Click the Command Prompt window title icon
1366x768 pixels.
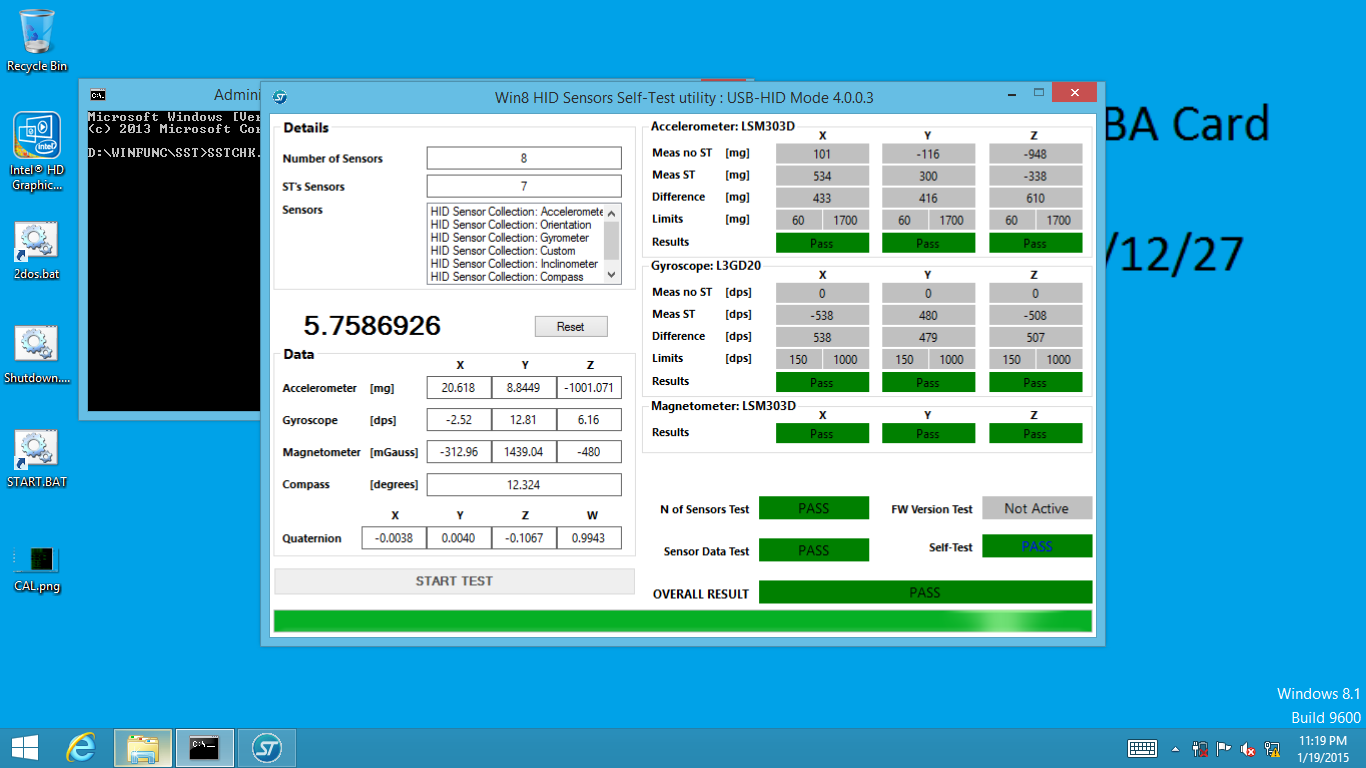pos(98,95)
